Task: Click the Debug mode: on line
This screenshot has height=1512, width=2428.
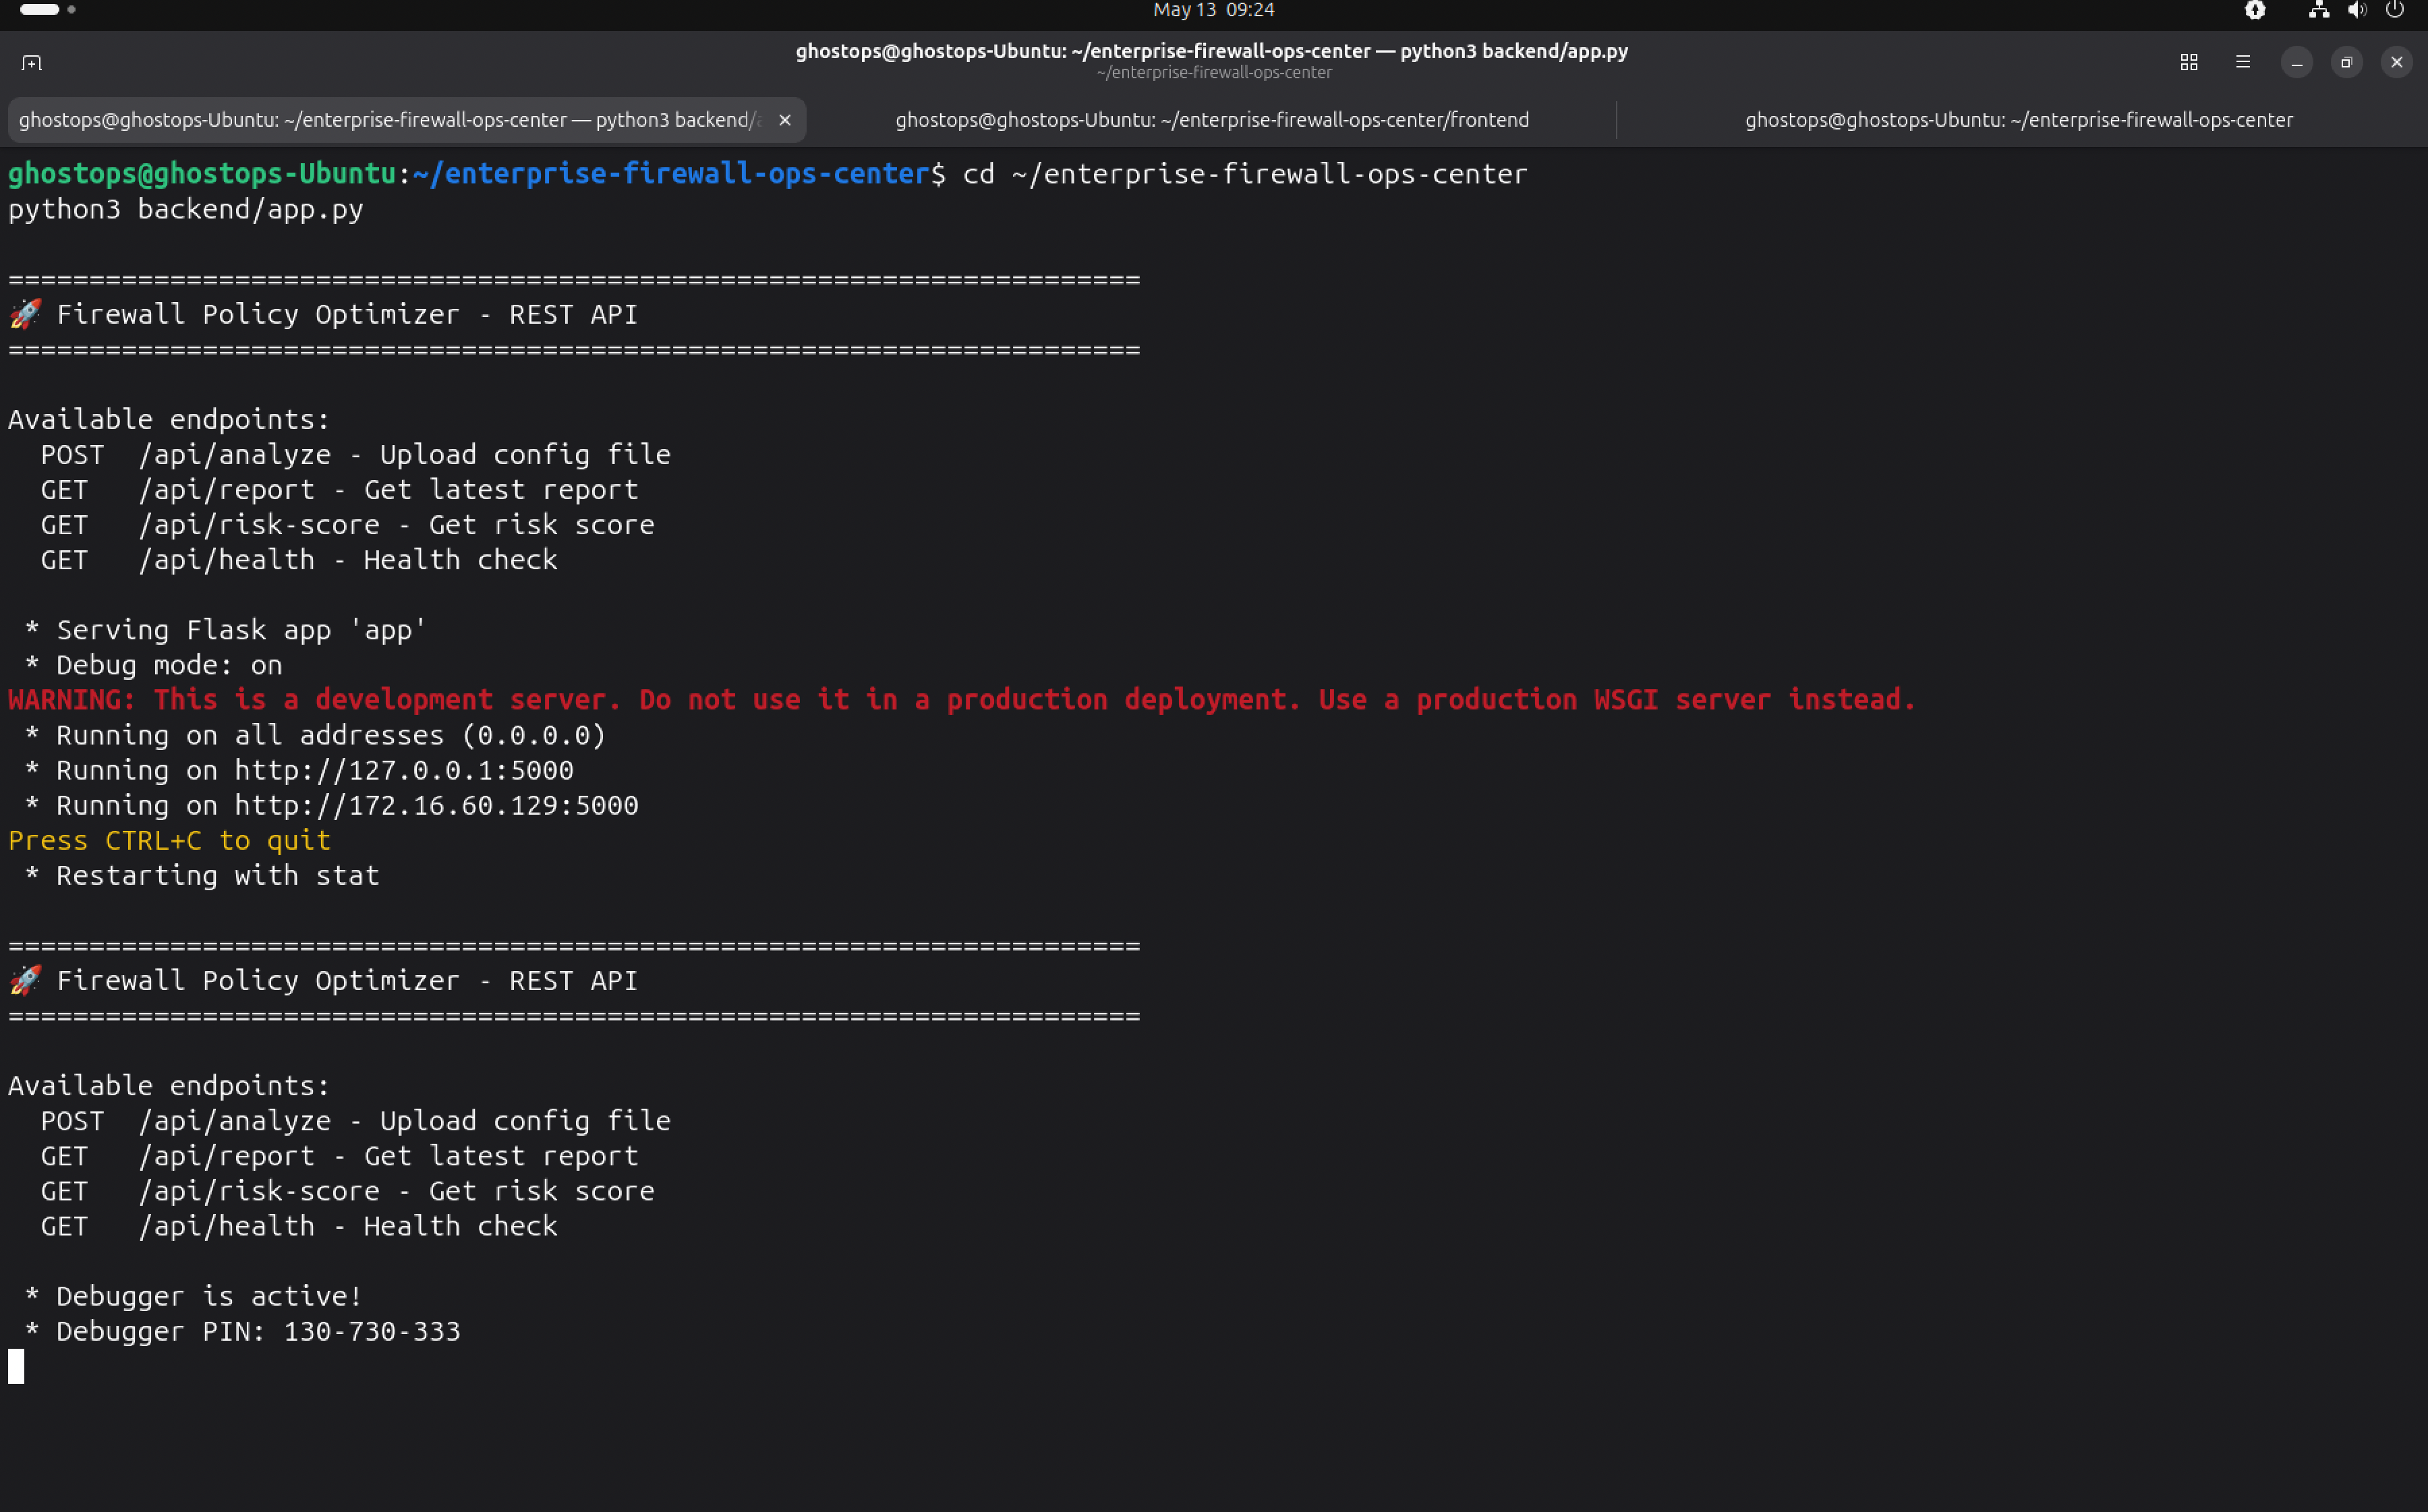Action: tap(153, 665)
